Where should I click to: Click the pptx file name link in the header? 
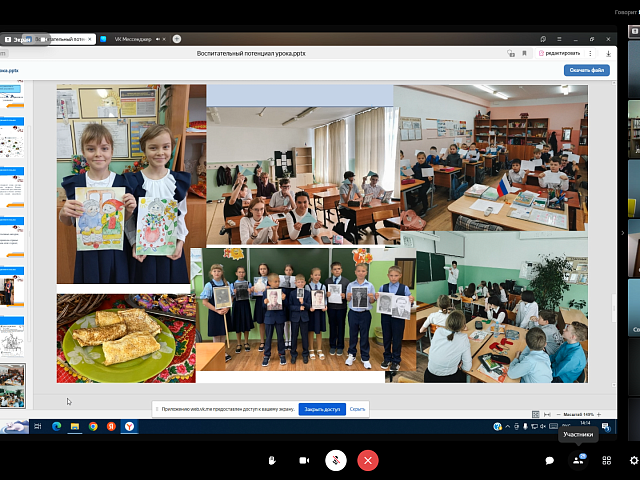[9, 71]
